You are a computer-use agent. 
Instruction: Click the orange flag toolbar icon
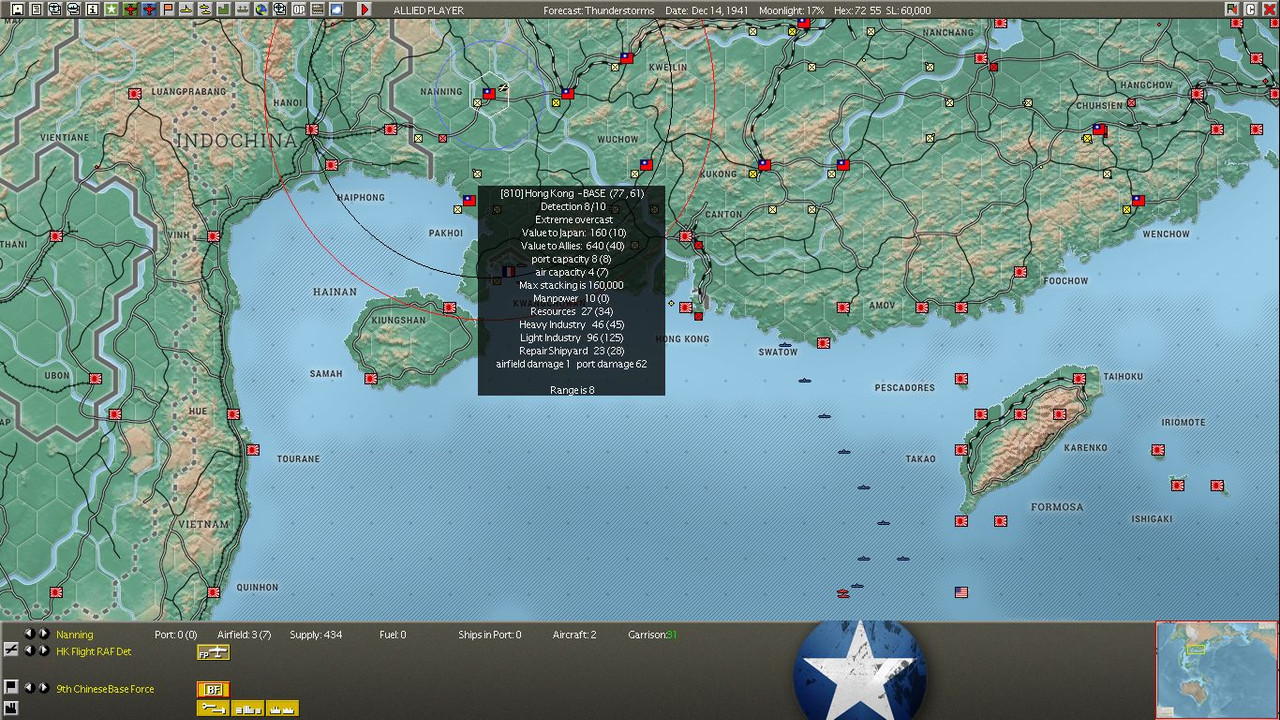point(168,10)
